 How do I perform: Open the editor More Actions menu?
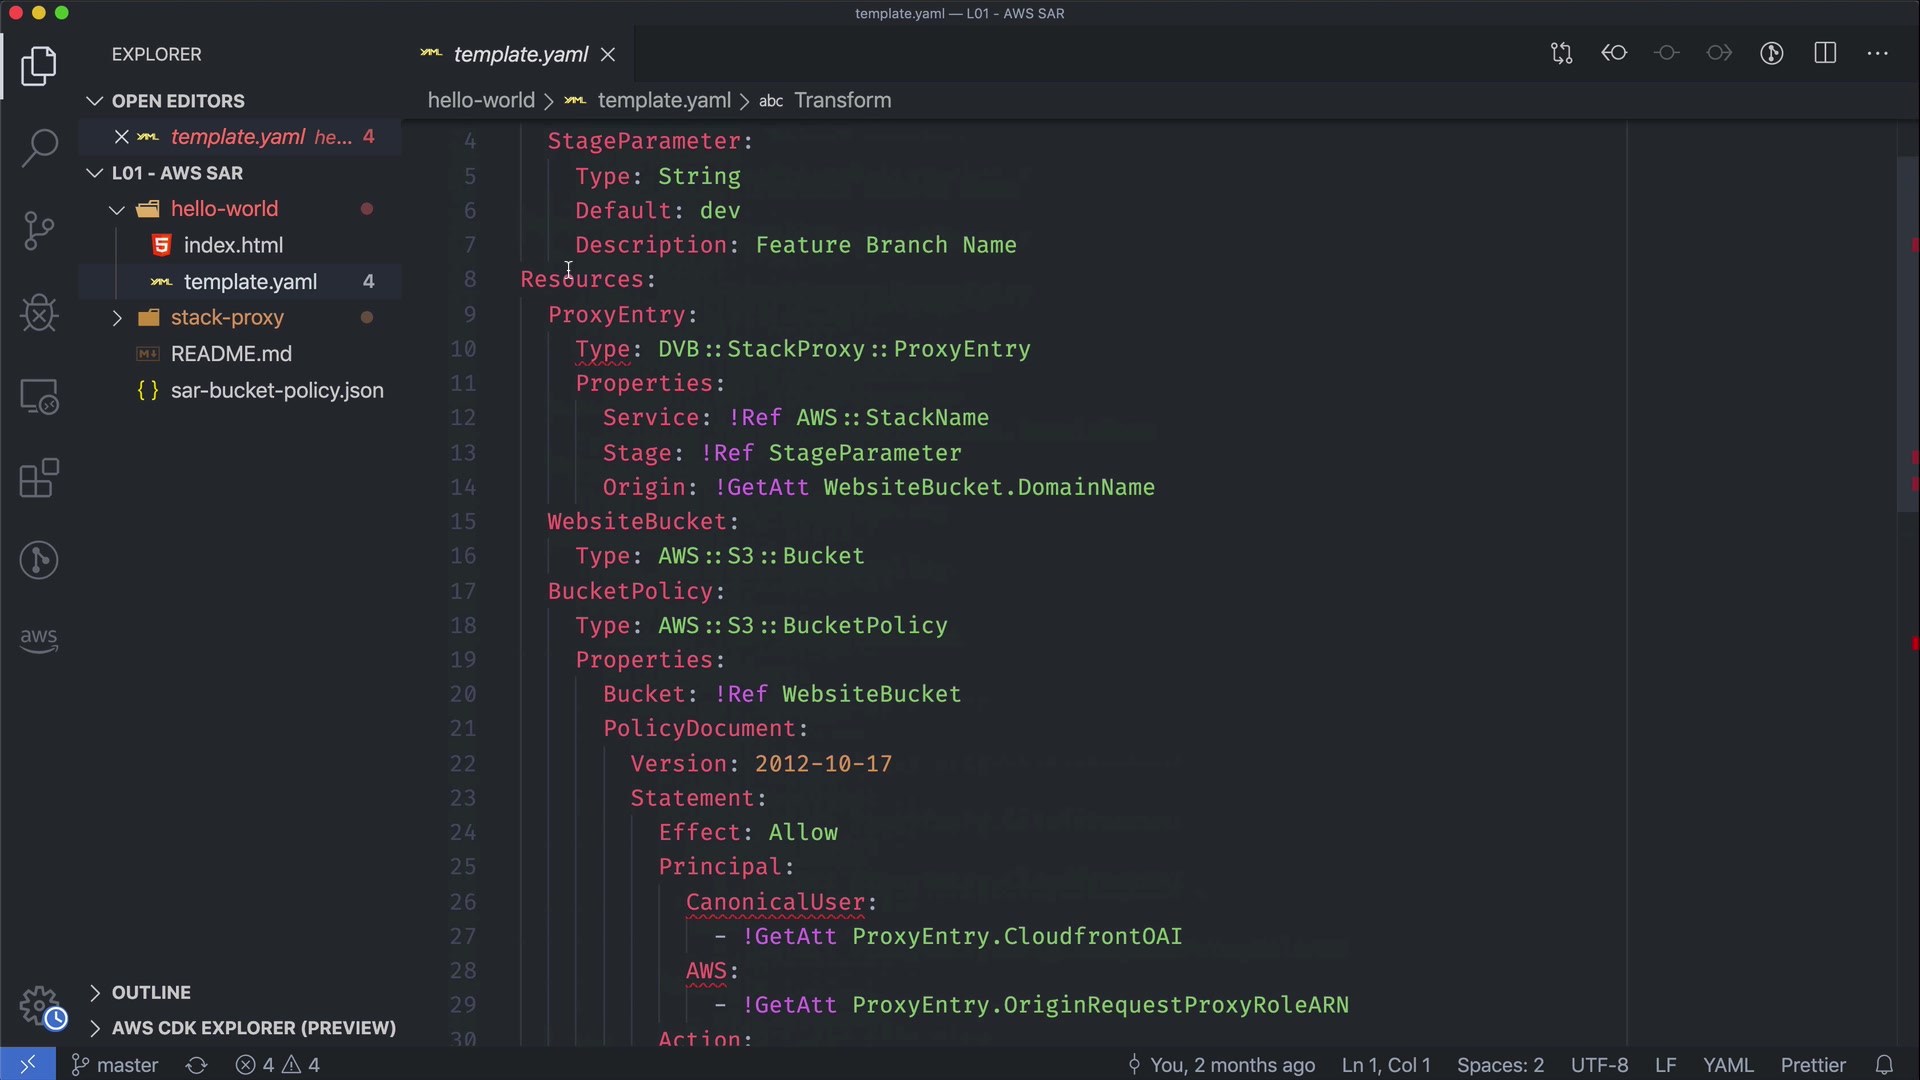click(x=1878, y=54)
